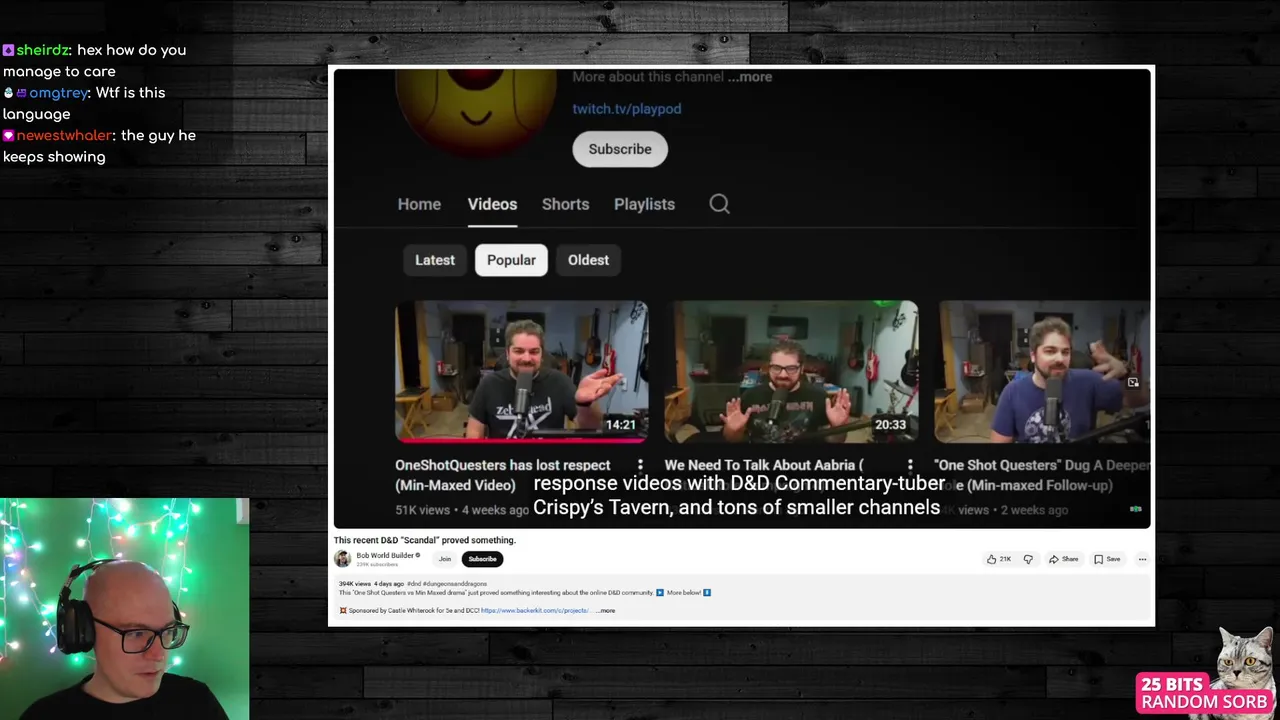Play the 14:21 OneShotQuesters lost respect thumbnail
The image size is (1280, 720).
[x=521, y=372]
